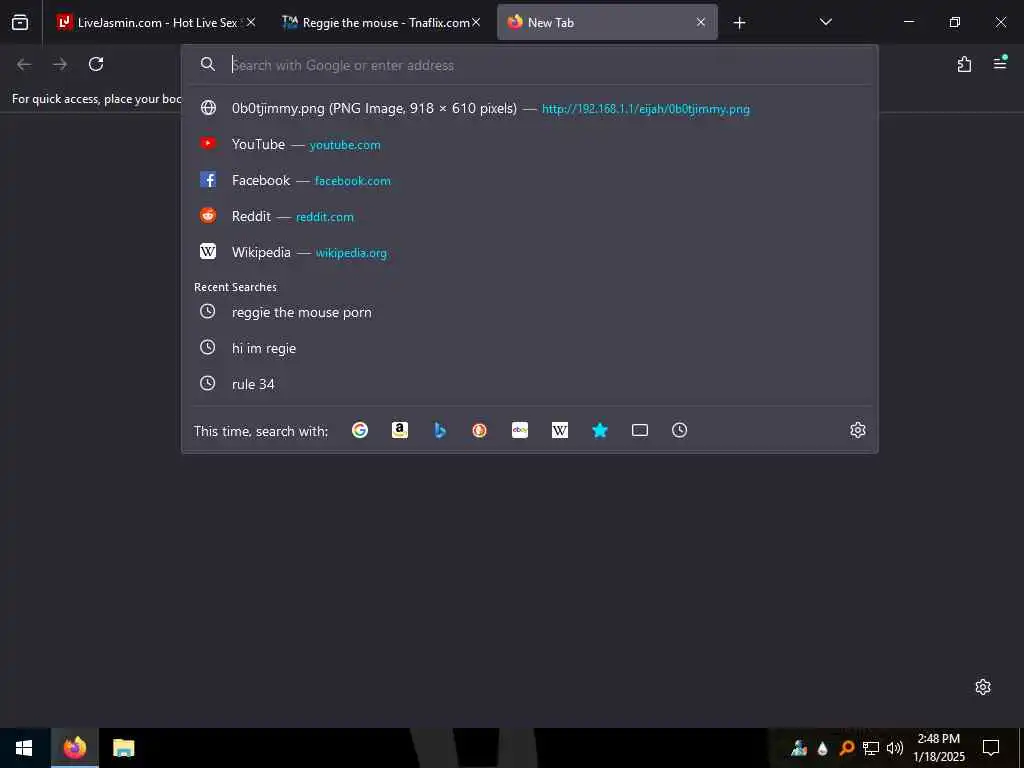Search this time with DuckDuckGo
The width and height of the screenshot is (1024, 768).
[479, 430]
